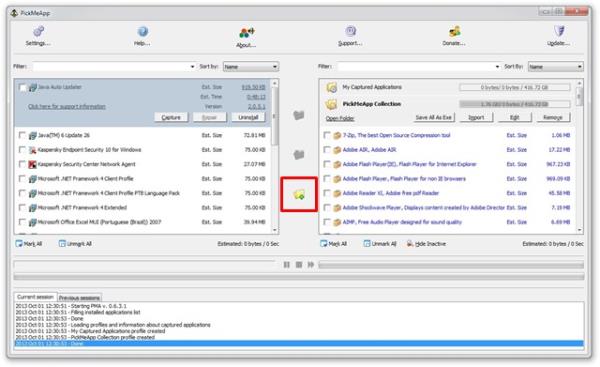Click the yellow folder with green plus icon
600x367 pixels.
299,194
